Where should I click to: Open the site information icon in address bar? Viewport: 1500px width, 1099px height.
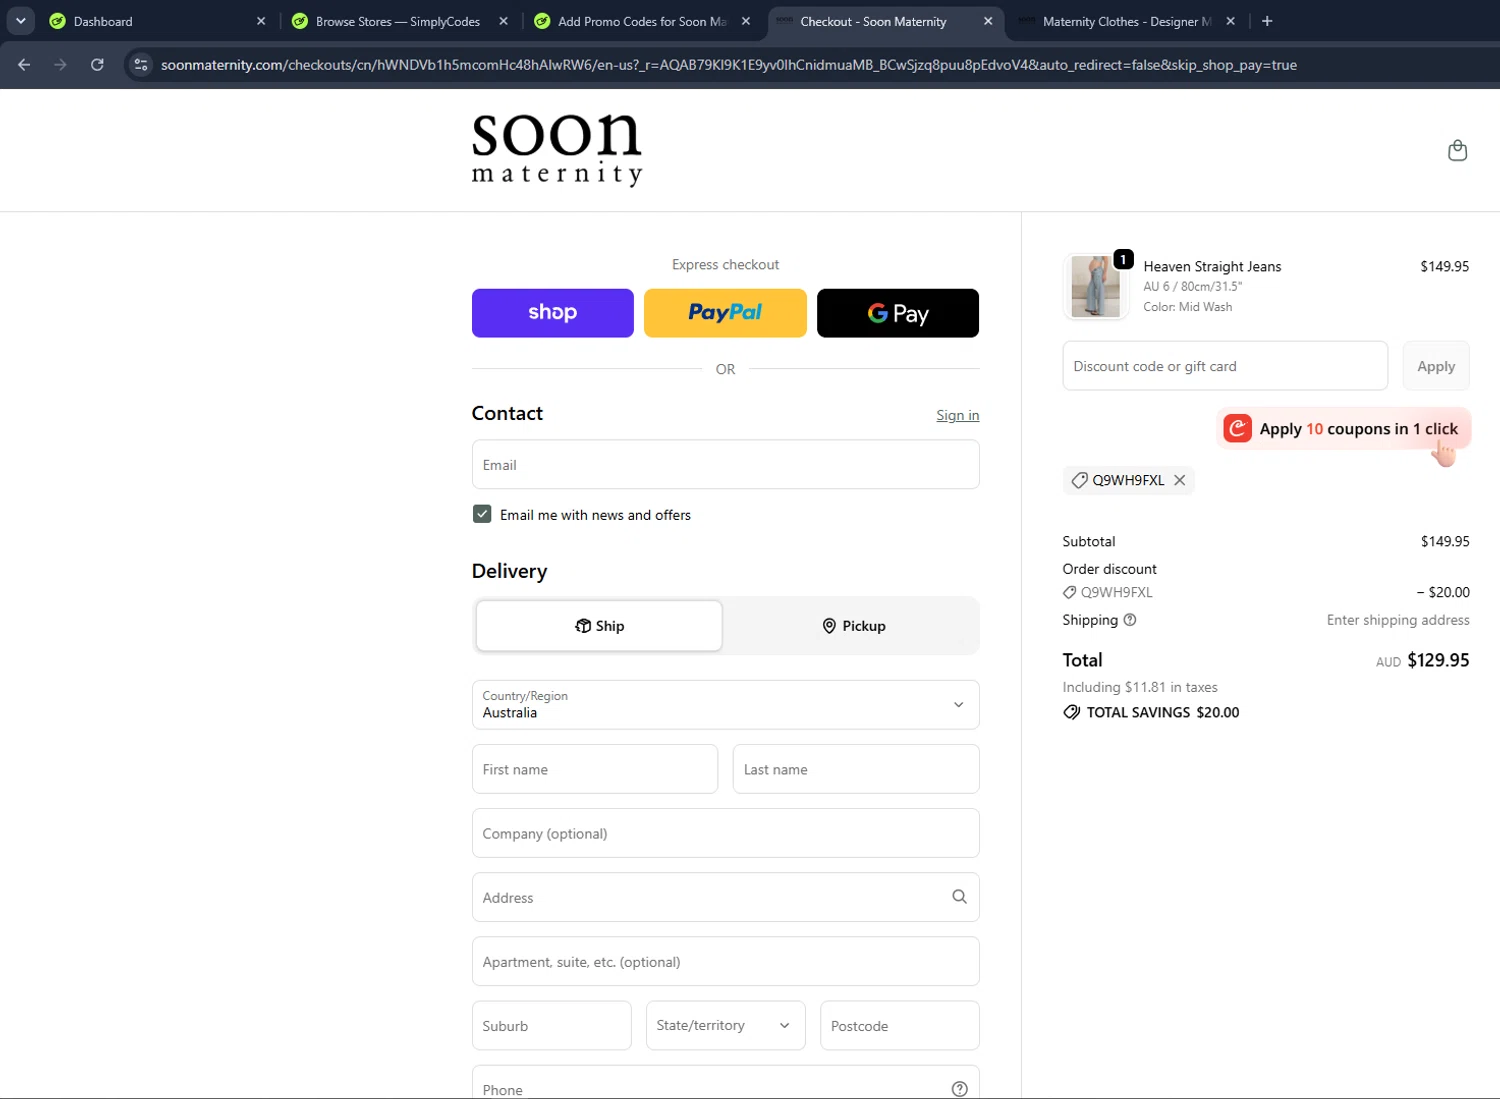click(141, 65)
